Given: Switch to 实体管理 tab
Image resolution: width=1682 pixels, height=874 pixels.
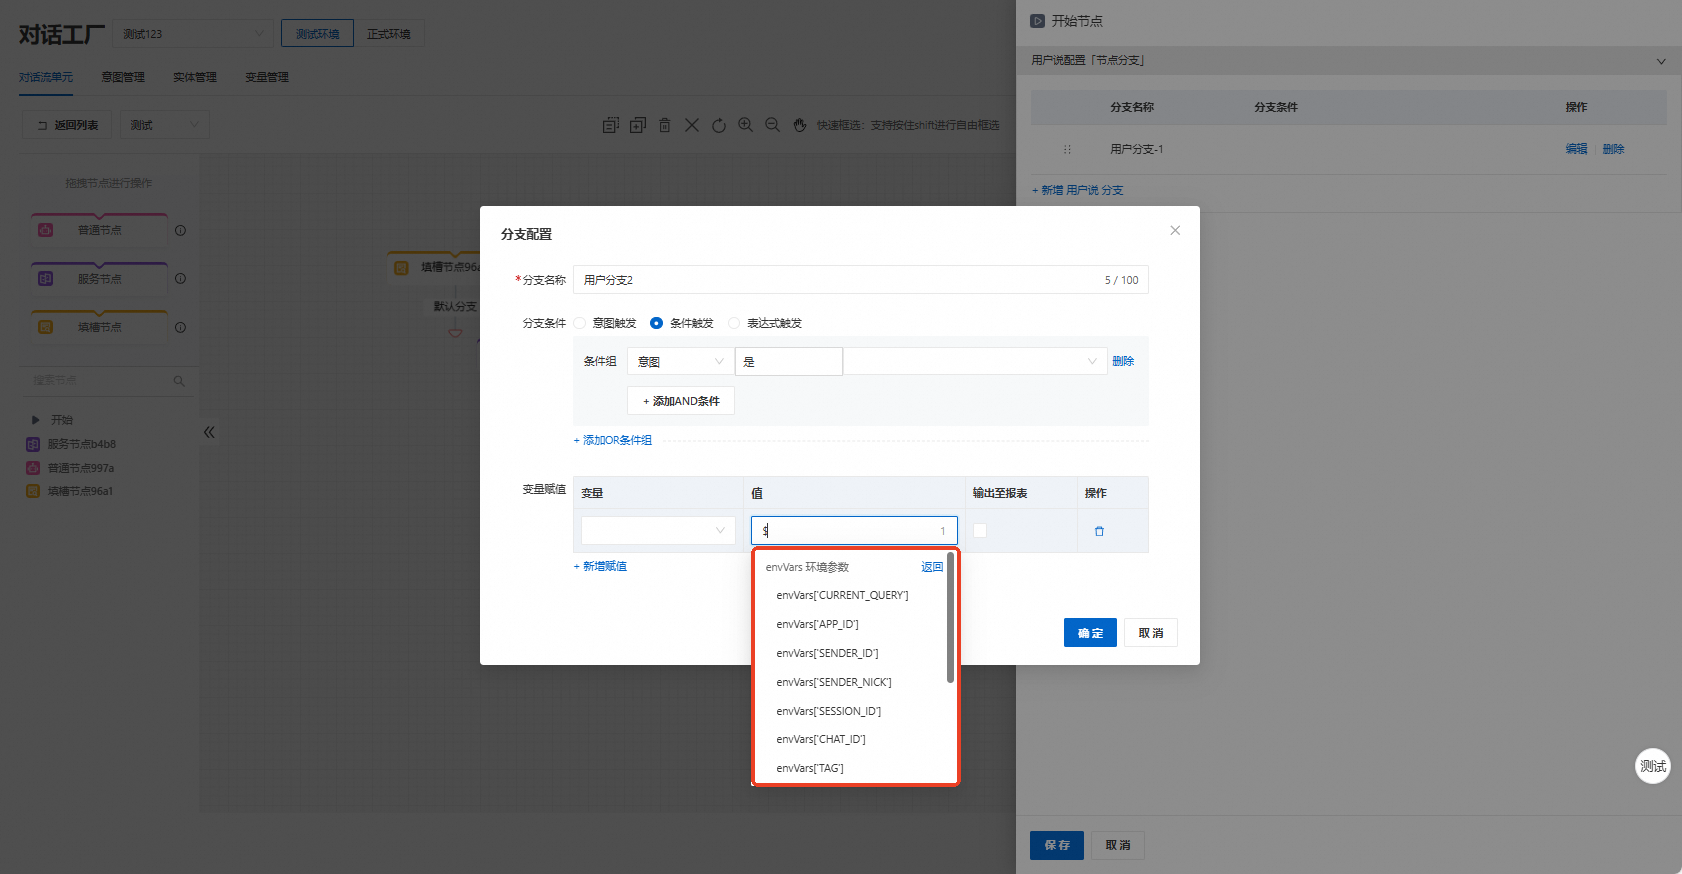Looking at the screenshot, I should tap(195, 77).
